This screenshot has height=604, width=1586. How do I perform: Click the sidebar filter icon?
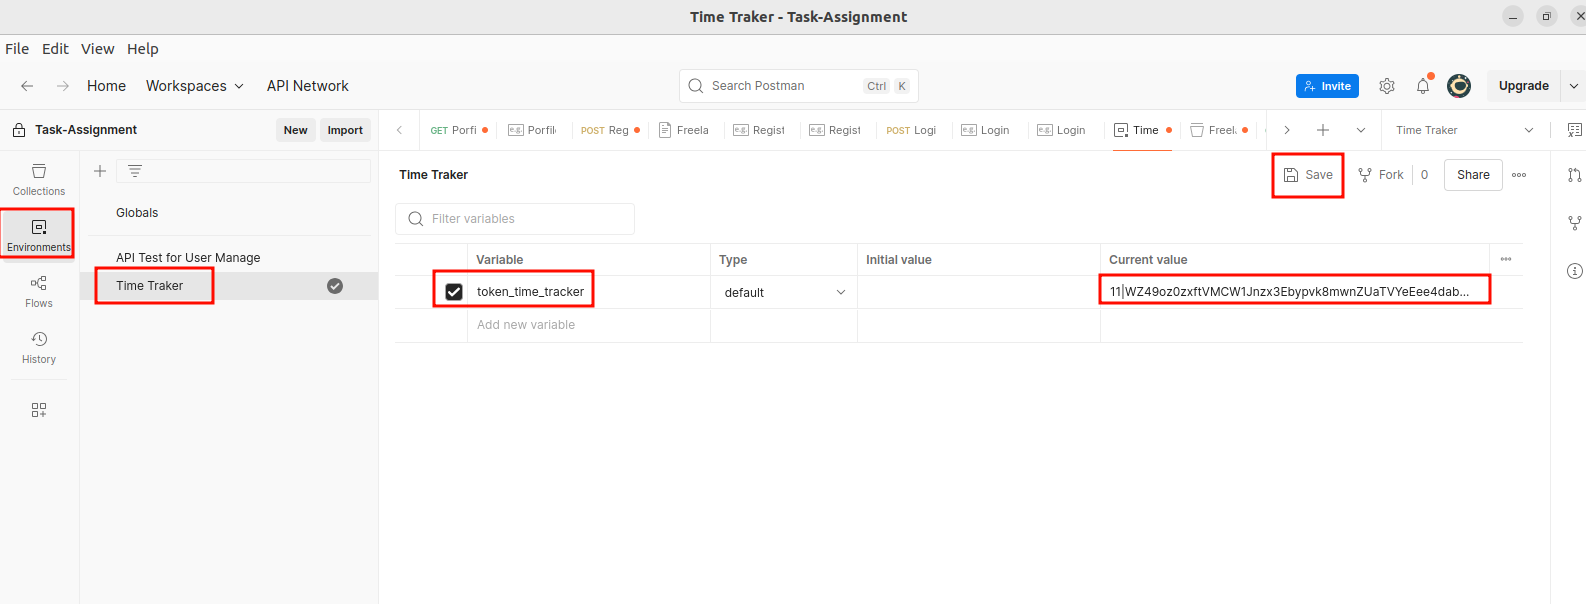pos(135,171)
